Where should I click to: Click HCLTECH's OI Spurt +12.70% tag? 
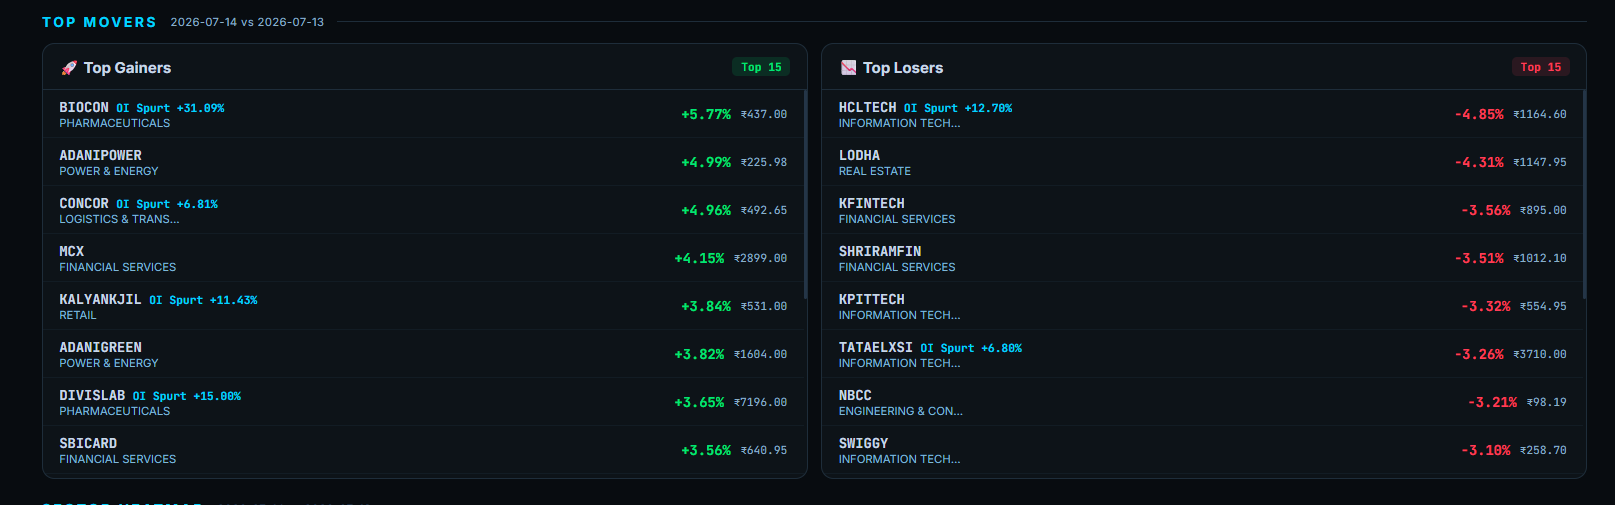(x=958, y=108)
